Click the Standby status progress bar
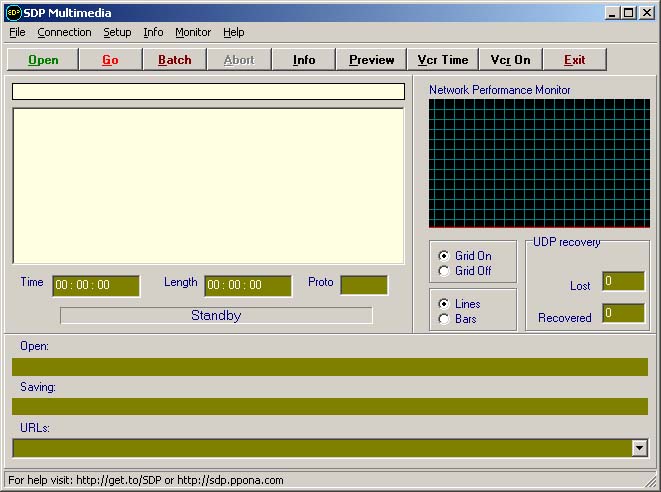This screenshot has width=661, height=492. [216, 315]
